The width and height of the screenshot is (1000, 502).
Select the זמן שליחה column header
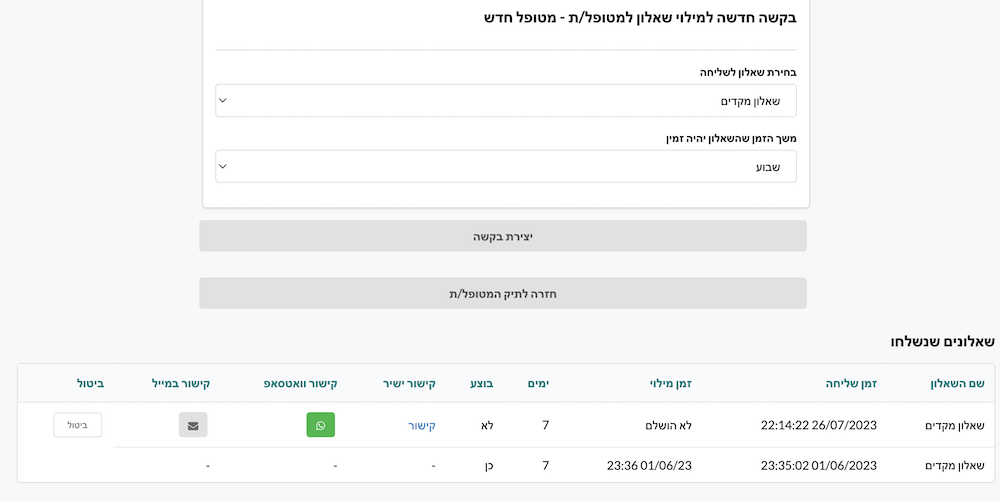pos(851,383)
